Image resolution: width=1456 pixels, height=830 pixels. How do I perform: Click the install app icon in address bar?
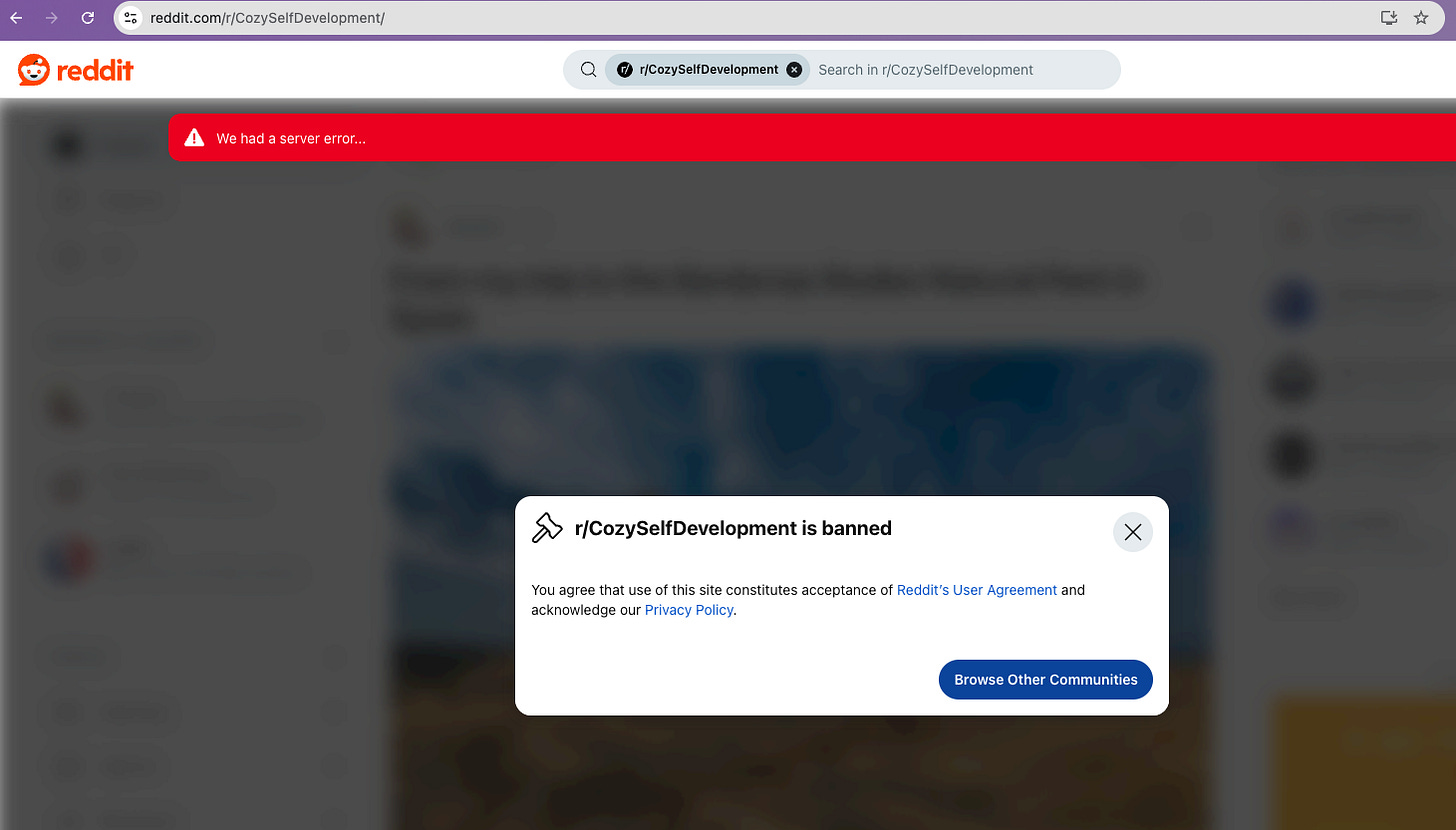(x=1388, y=18)
